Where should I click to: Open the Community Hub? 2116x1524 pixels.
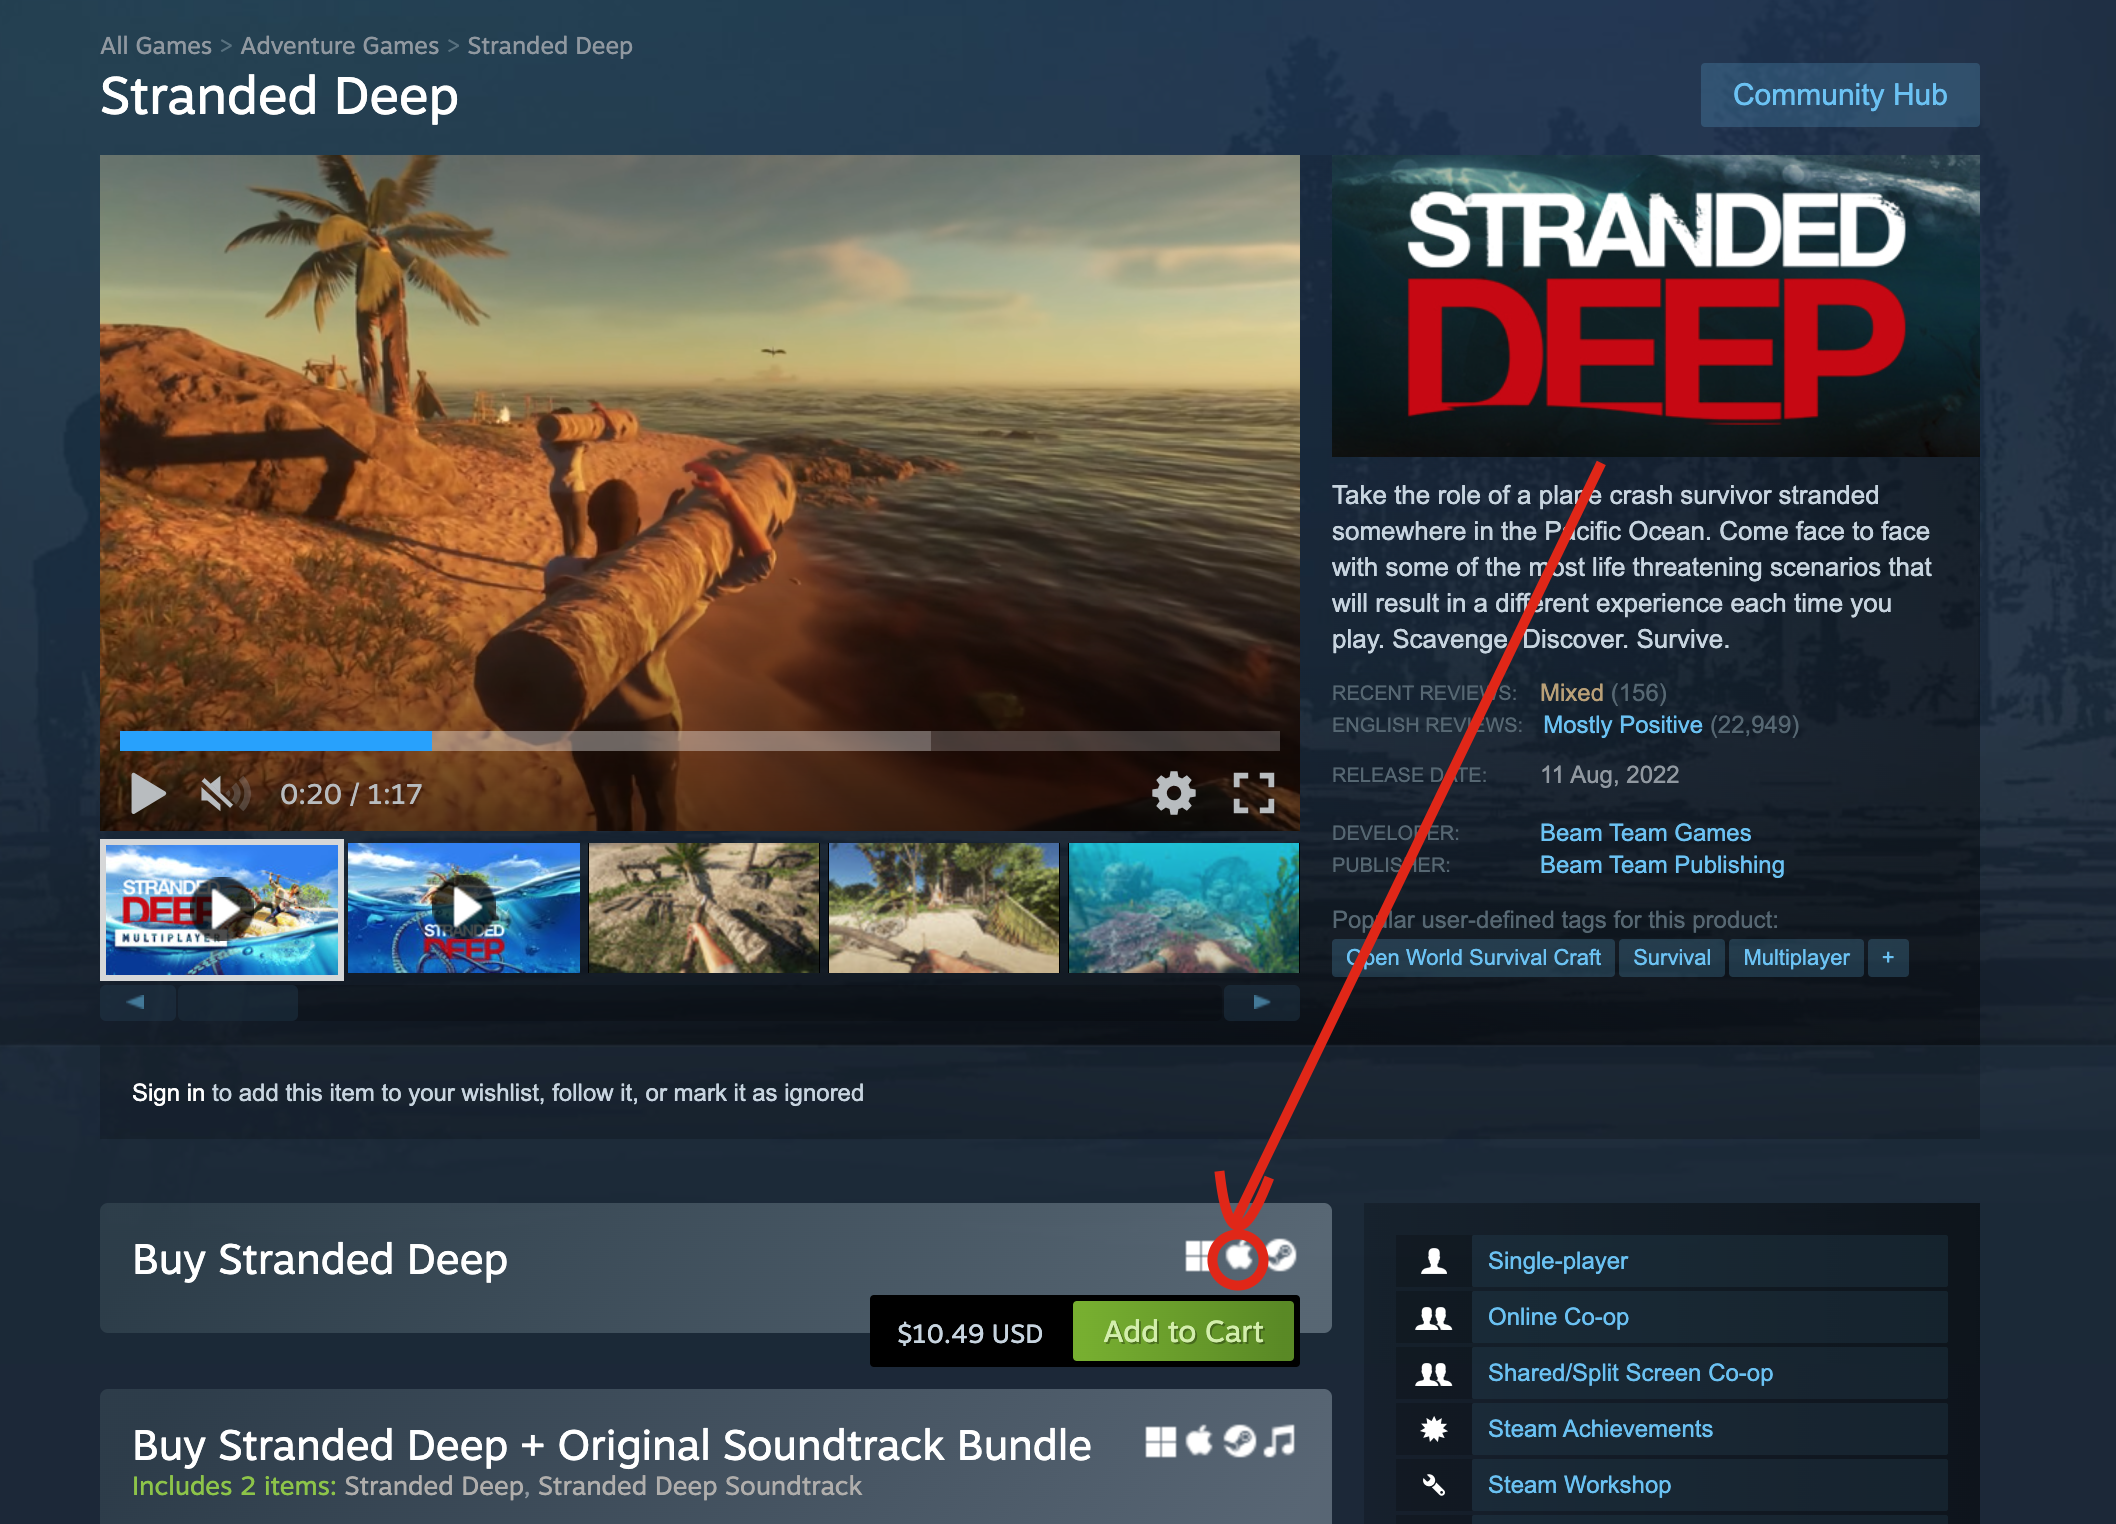[1840, 95]
